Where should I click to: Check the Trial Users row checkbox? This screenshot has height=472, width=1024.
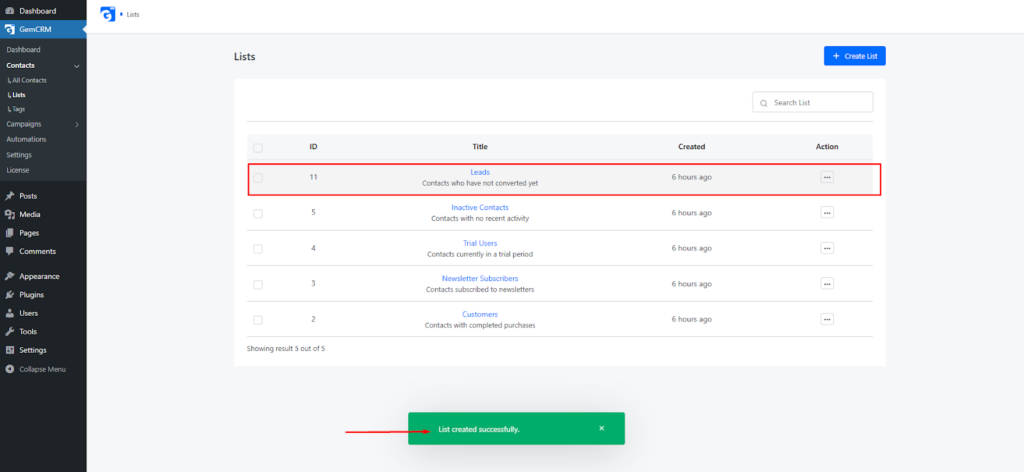[258, 249]
